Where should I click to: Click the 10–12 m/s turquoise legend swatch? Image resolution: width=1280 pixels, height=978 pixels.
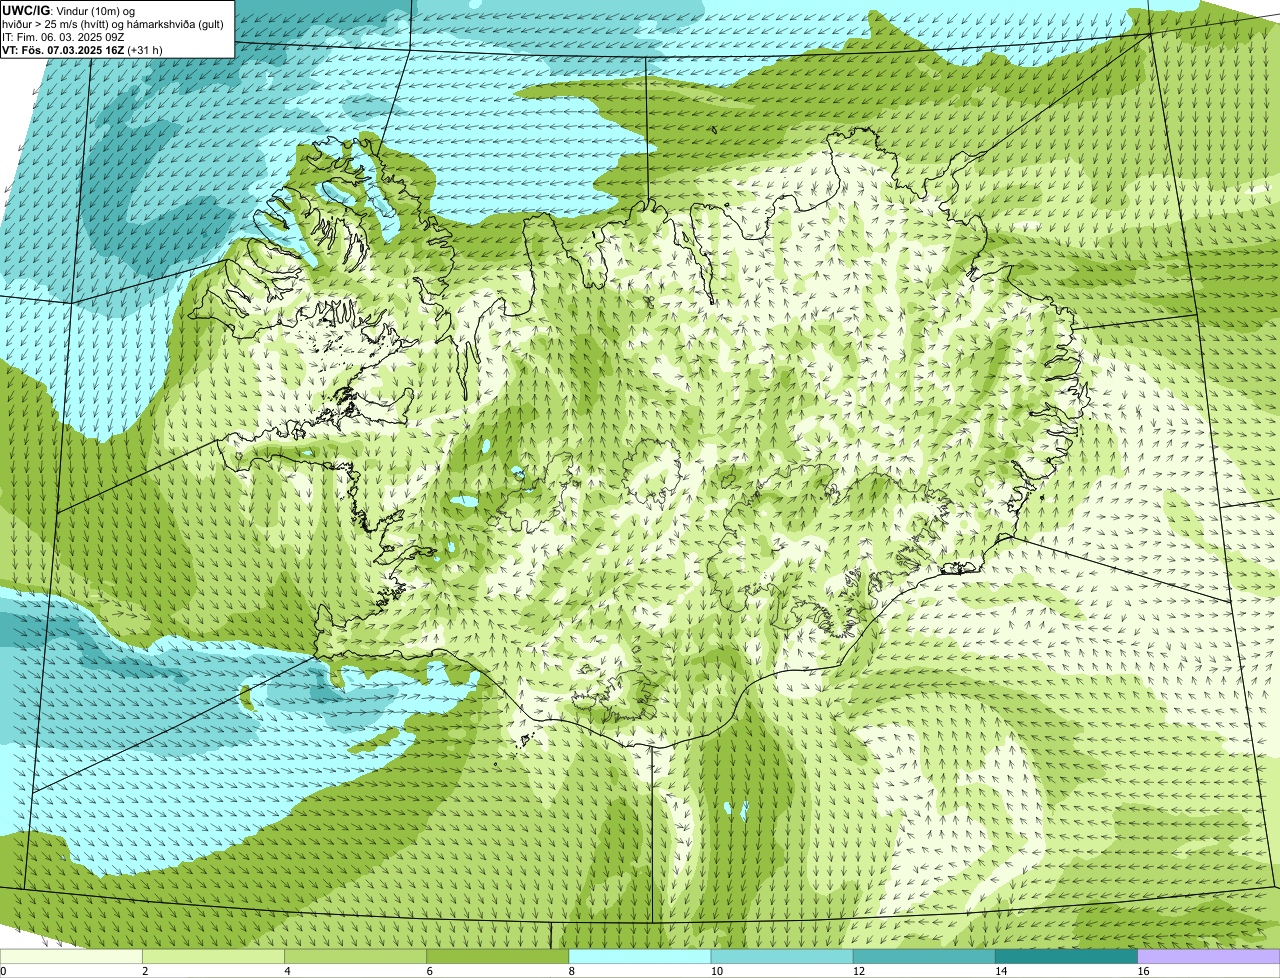coord(782,956)
